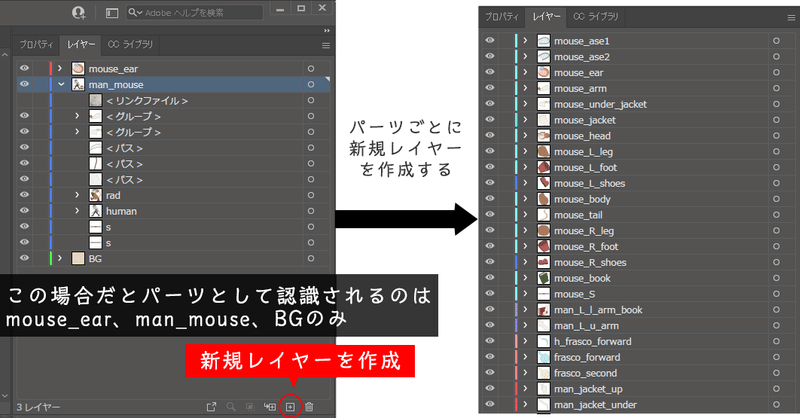Click target circle for man_mouse layer
This screenshot has height=418, width=800.
click(x=311, y=85)
